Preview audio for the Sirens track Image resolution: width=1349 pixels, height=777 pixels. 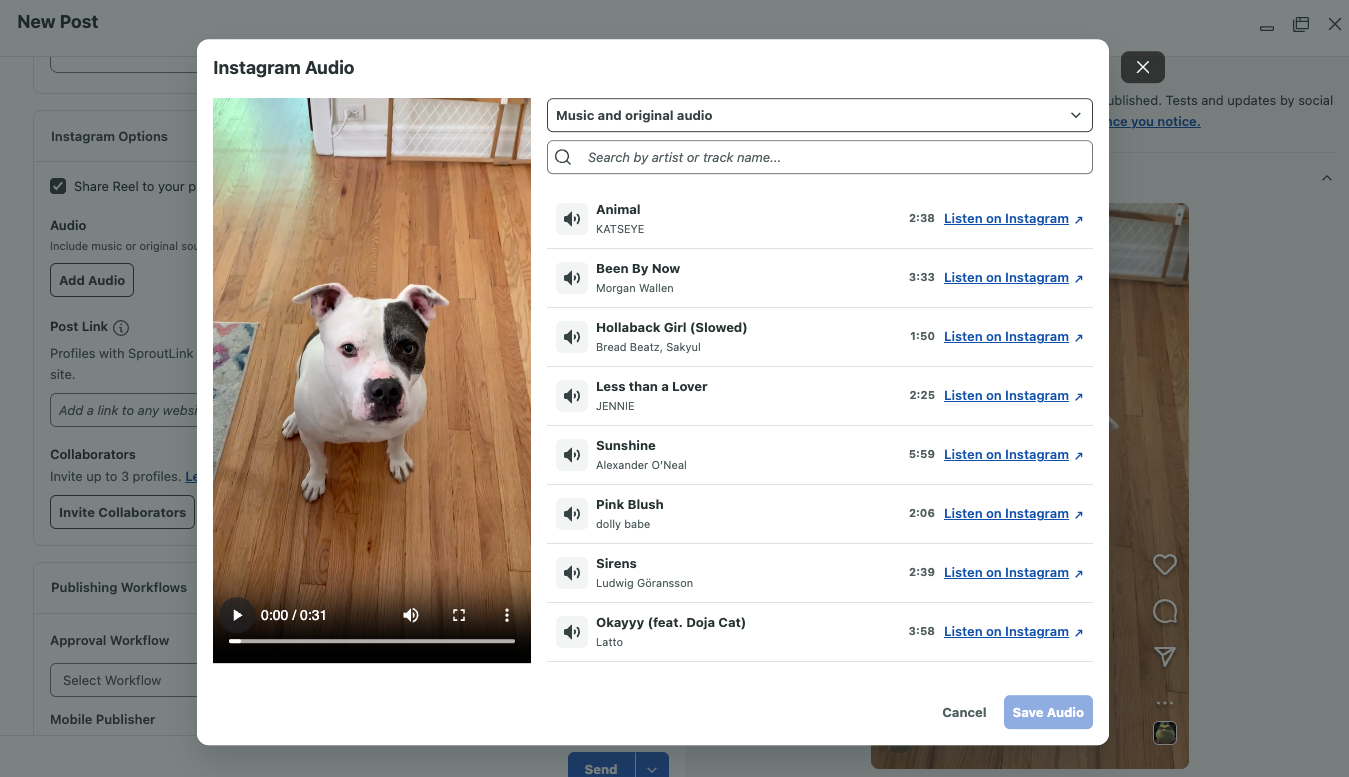click(572, 573)
